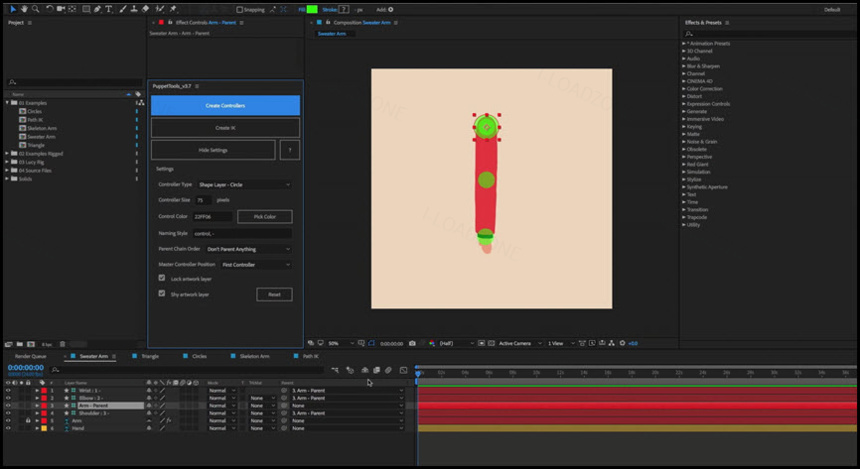The height and width of the screenshot is (469, 860).
Task: Open viewer magnification 50% dropdown
Action: pyautogui.click(x=341, y=343)
